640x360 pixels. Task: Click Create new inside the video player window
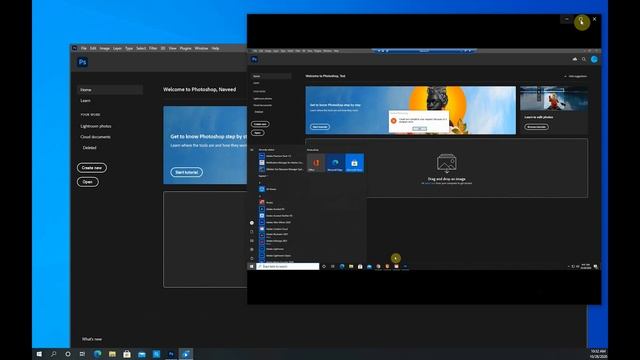tap(260, 124)
